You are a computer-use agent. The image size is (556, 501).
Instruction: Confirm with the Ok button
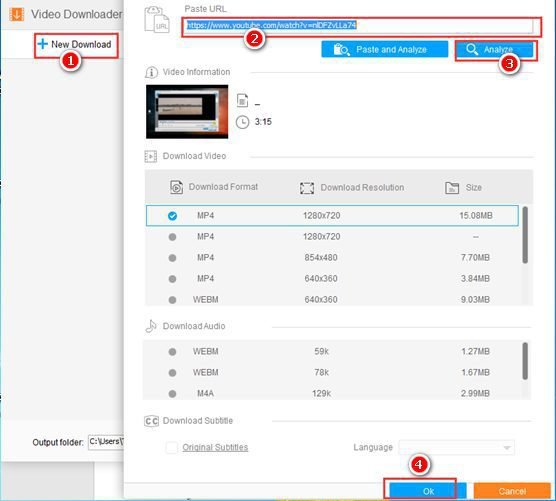[428, 491]
